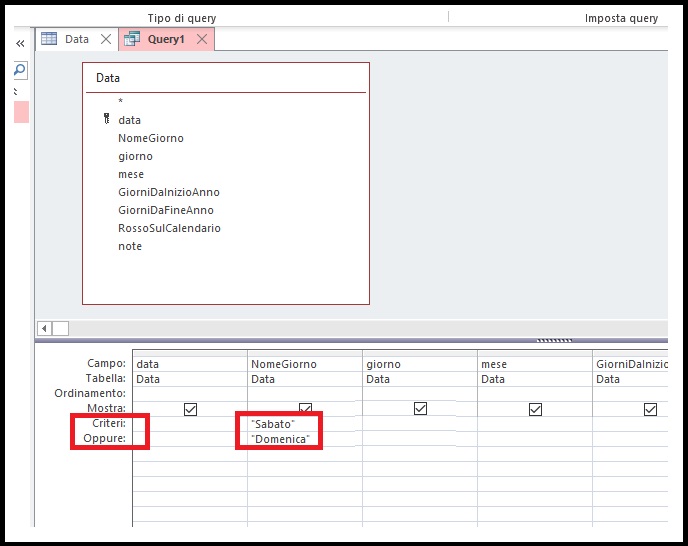Click the Campo cell containing data
Screen dimensions: 688x546
[x=190, y=364]
